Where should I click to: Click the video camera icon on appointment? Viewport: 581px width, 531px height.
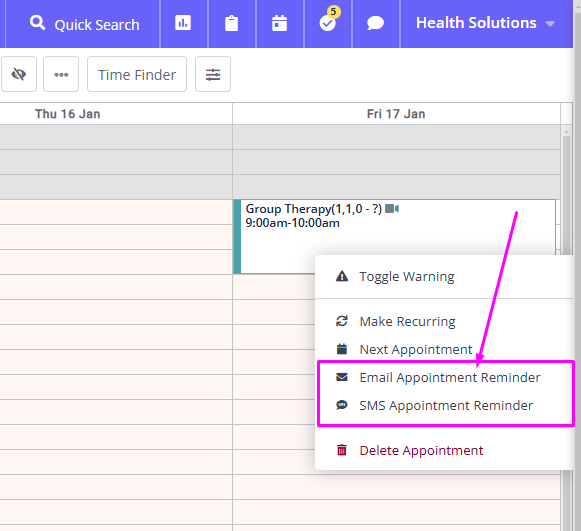tap(392, 209)
